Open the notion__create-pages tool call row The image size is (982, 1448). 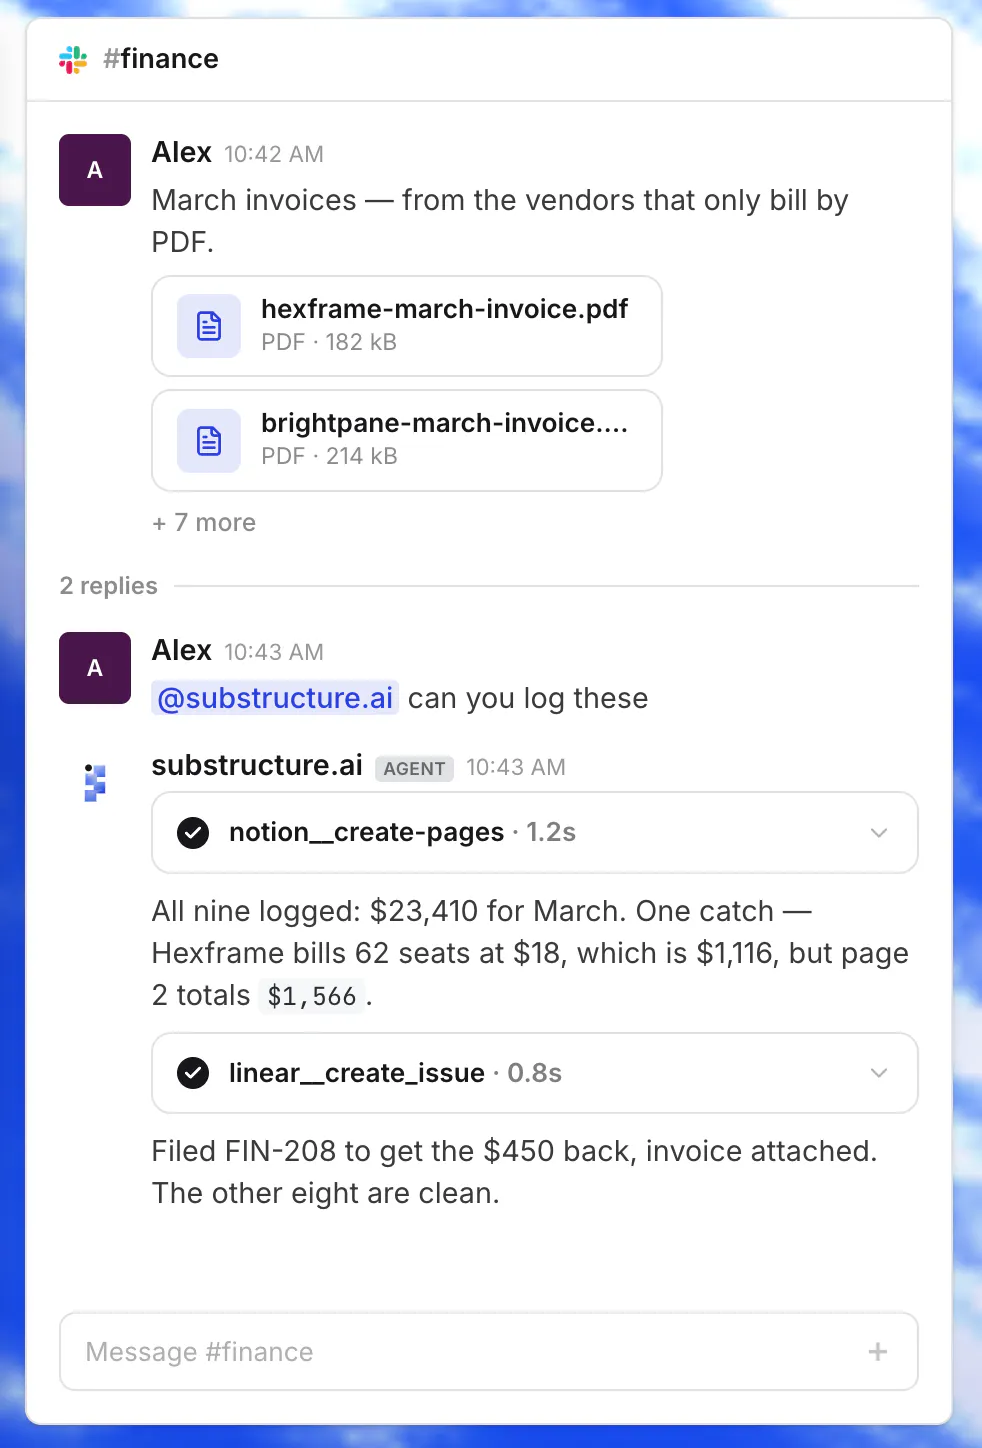pos(535,833)
